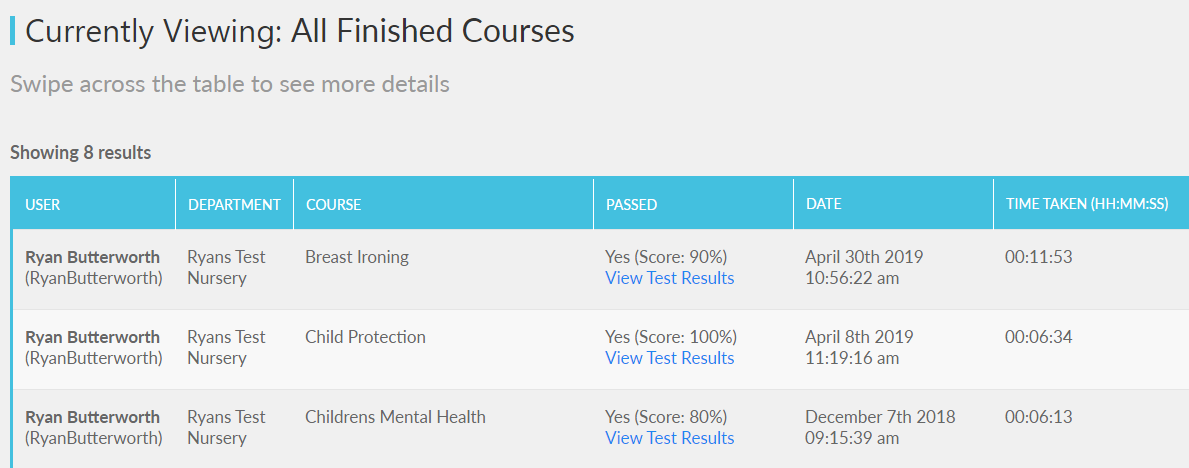Click the DEPARTMENT column header
This screenshot has height=468, width=1189.
click(x=234, y=204)
